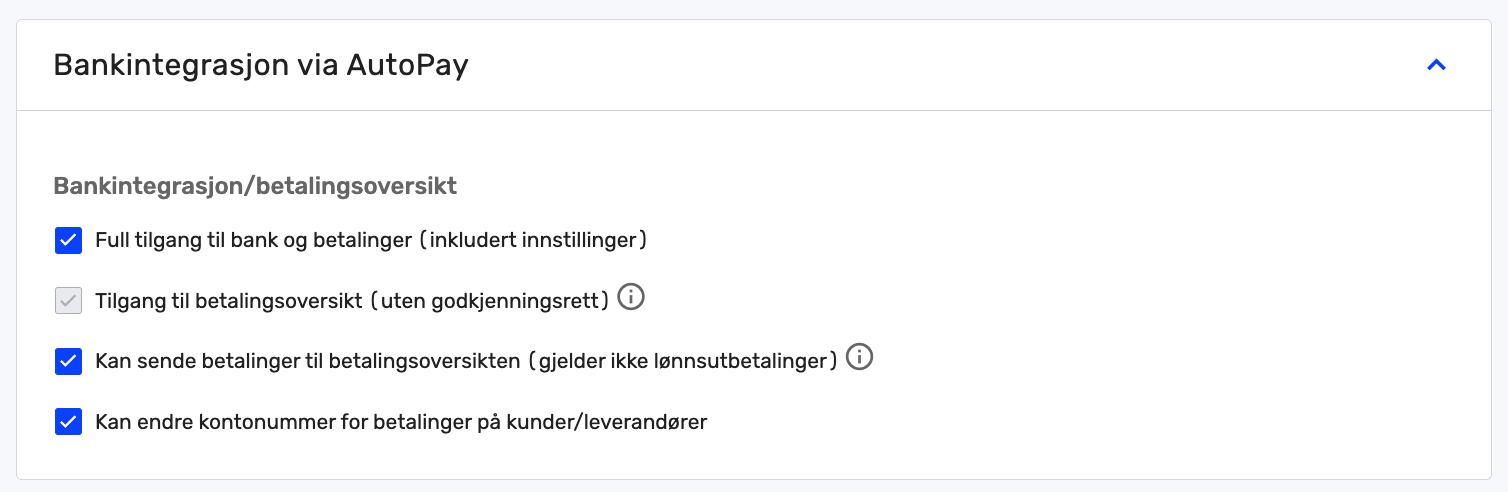
Task: Toggle disabled Tilgang til betalingsoversikt checkbox
Action: pyautogui.click(x=68, y=301)
